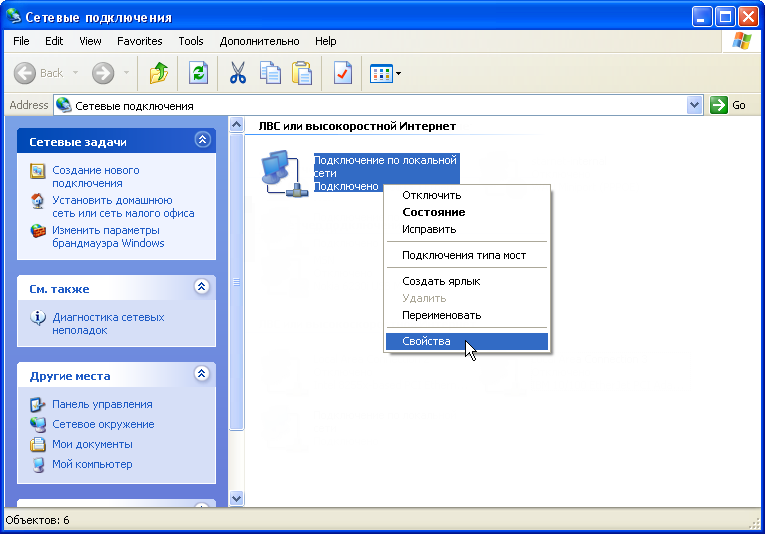Click the Control Panel icon
This screenshot has width=765, height=534.
coord(38,404)
